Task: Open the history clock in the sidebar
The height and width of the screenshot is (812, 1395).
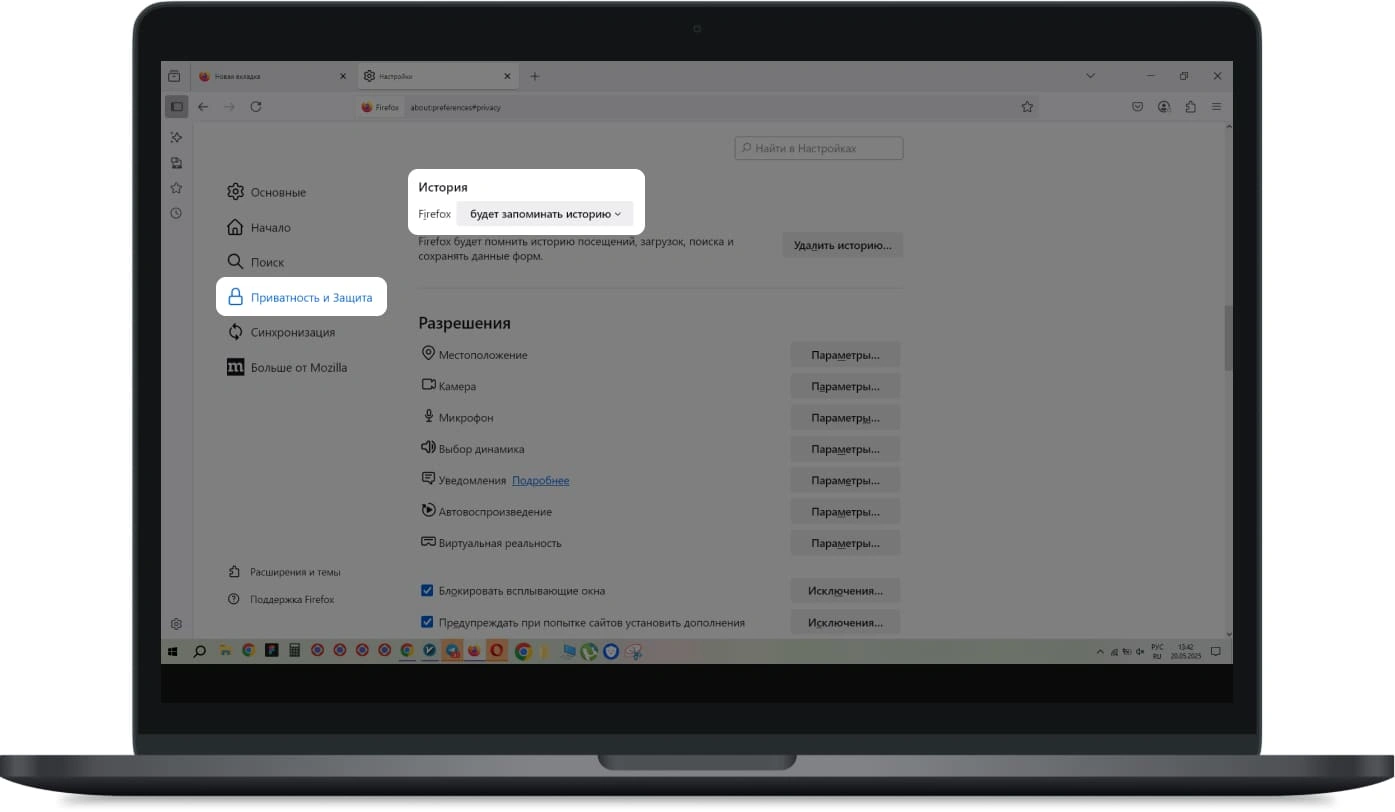Action: (176, 213)
